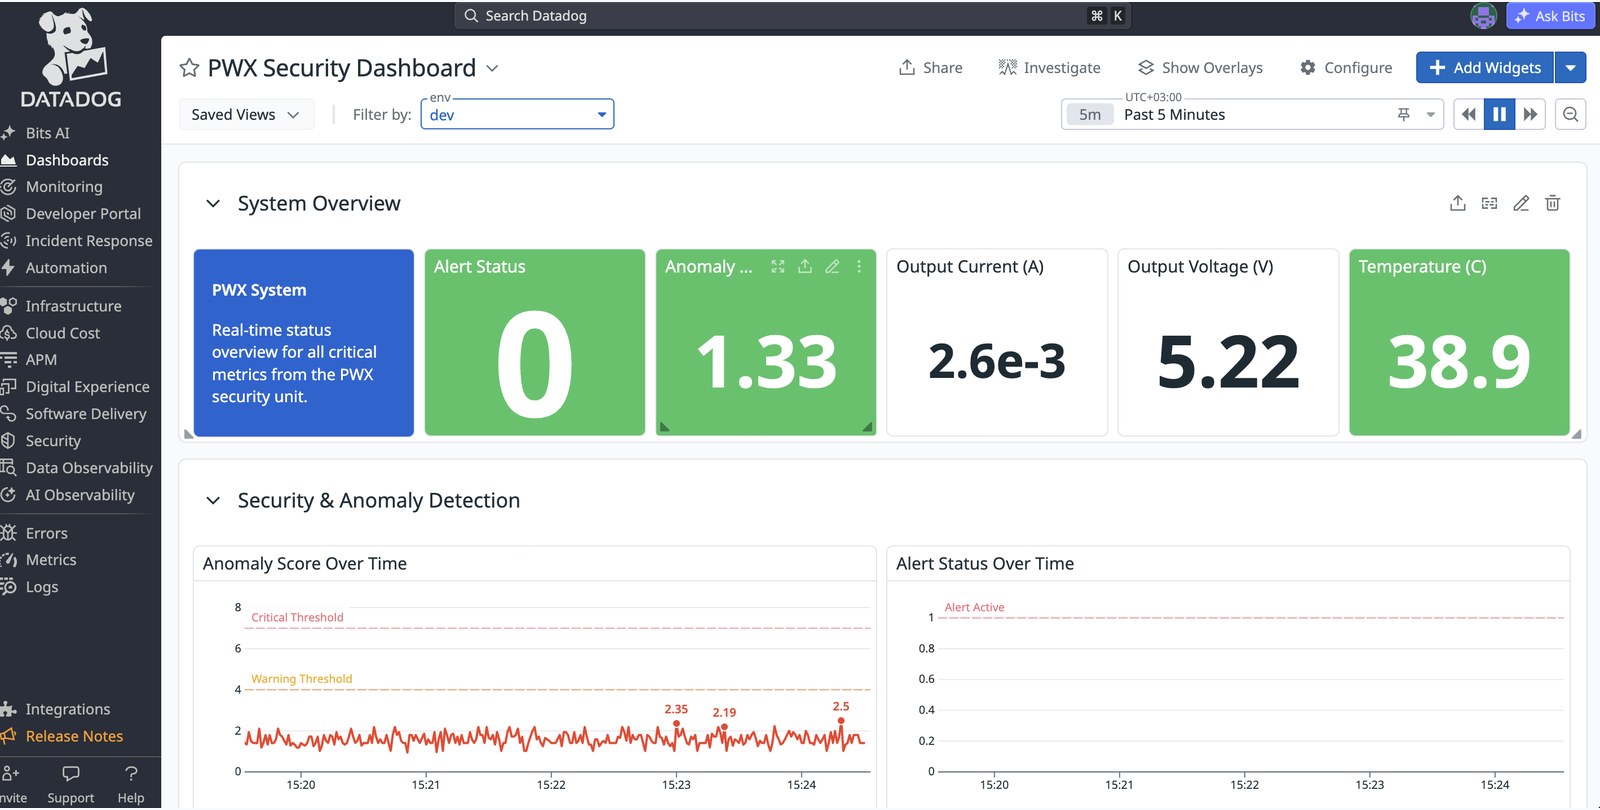Open the Anomaly widget more options menu
The width and height of the screenshot is (1600, 810).
(x=859, y=266)
